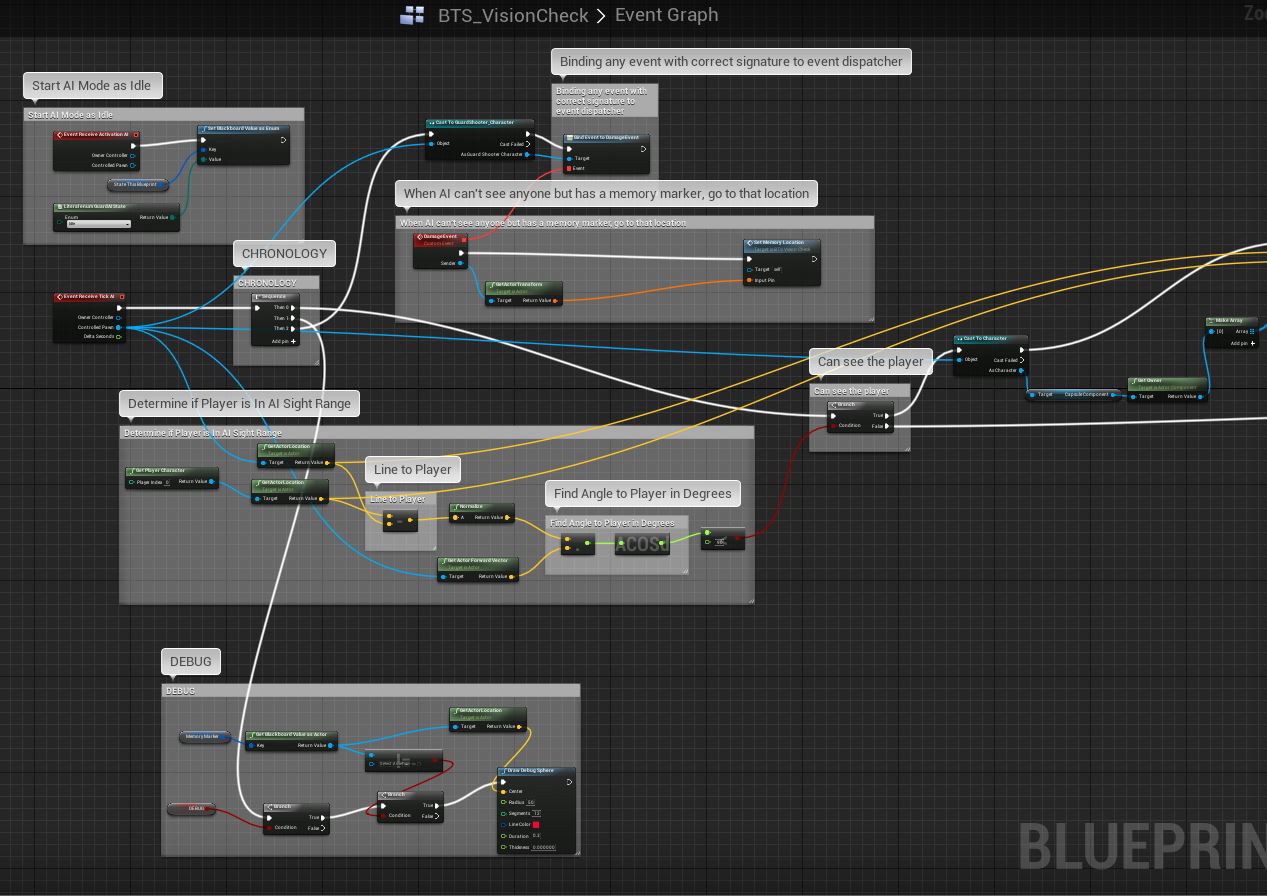Click BTS_VisionCheck in the breadcrumb

click(x=514, y=15)
